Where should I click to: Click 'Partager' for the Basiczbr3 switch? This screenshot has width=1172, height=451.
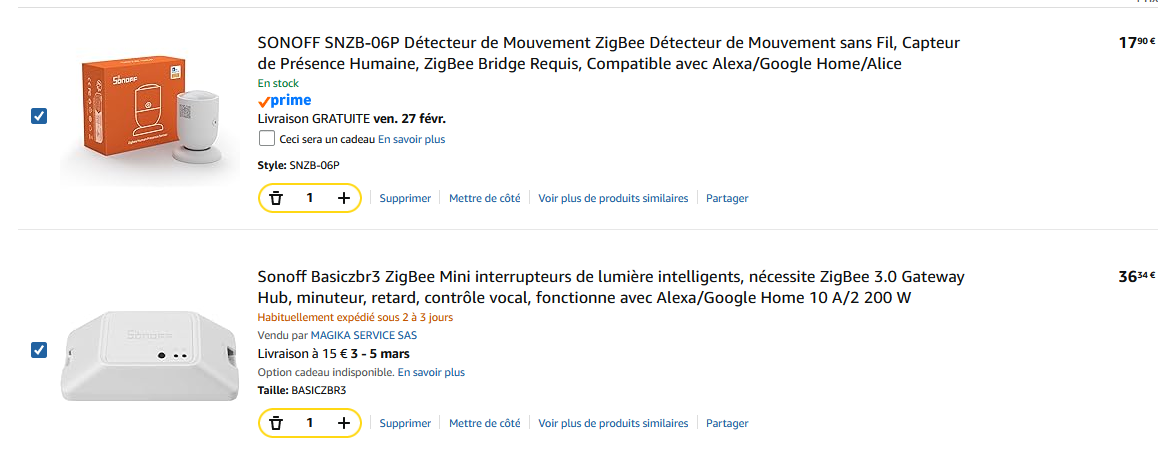727,423
